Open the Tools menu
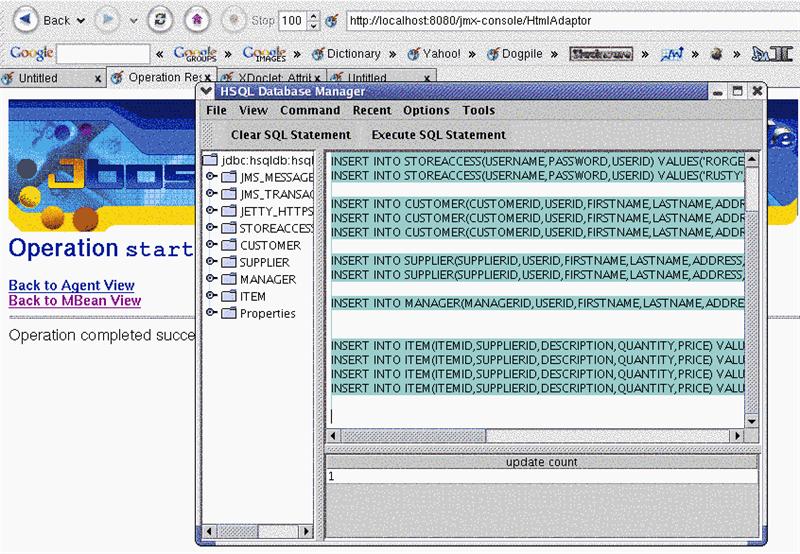 (478, 110)
